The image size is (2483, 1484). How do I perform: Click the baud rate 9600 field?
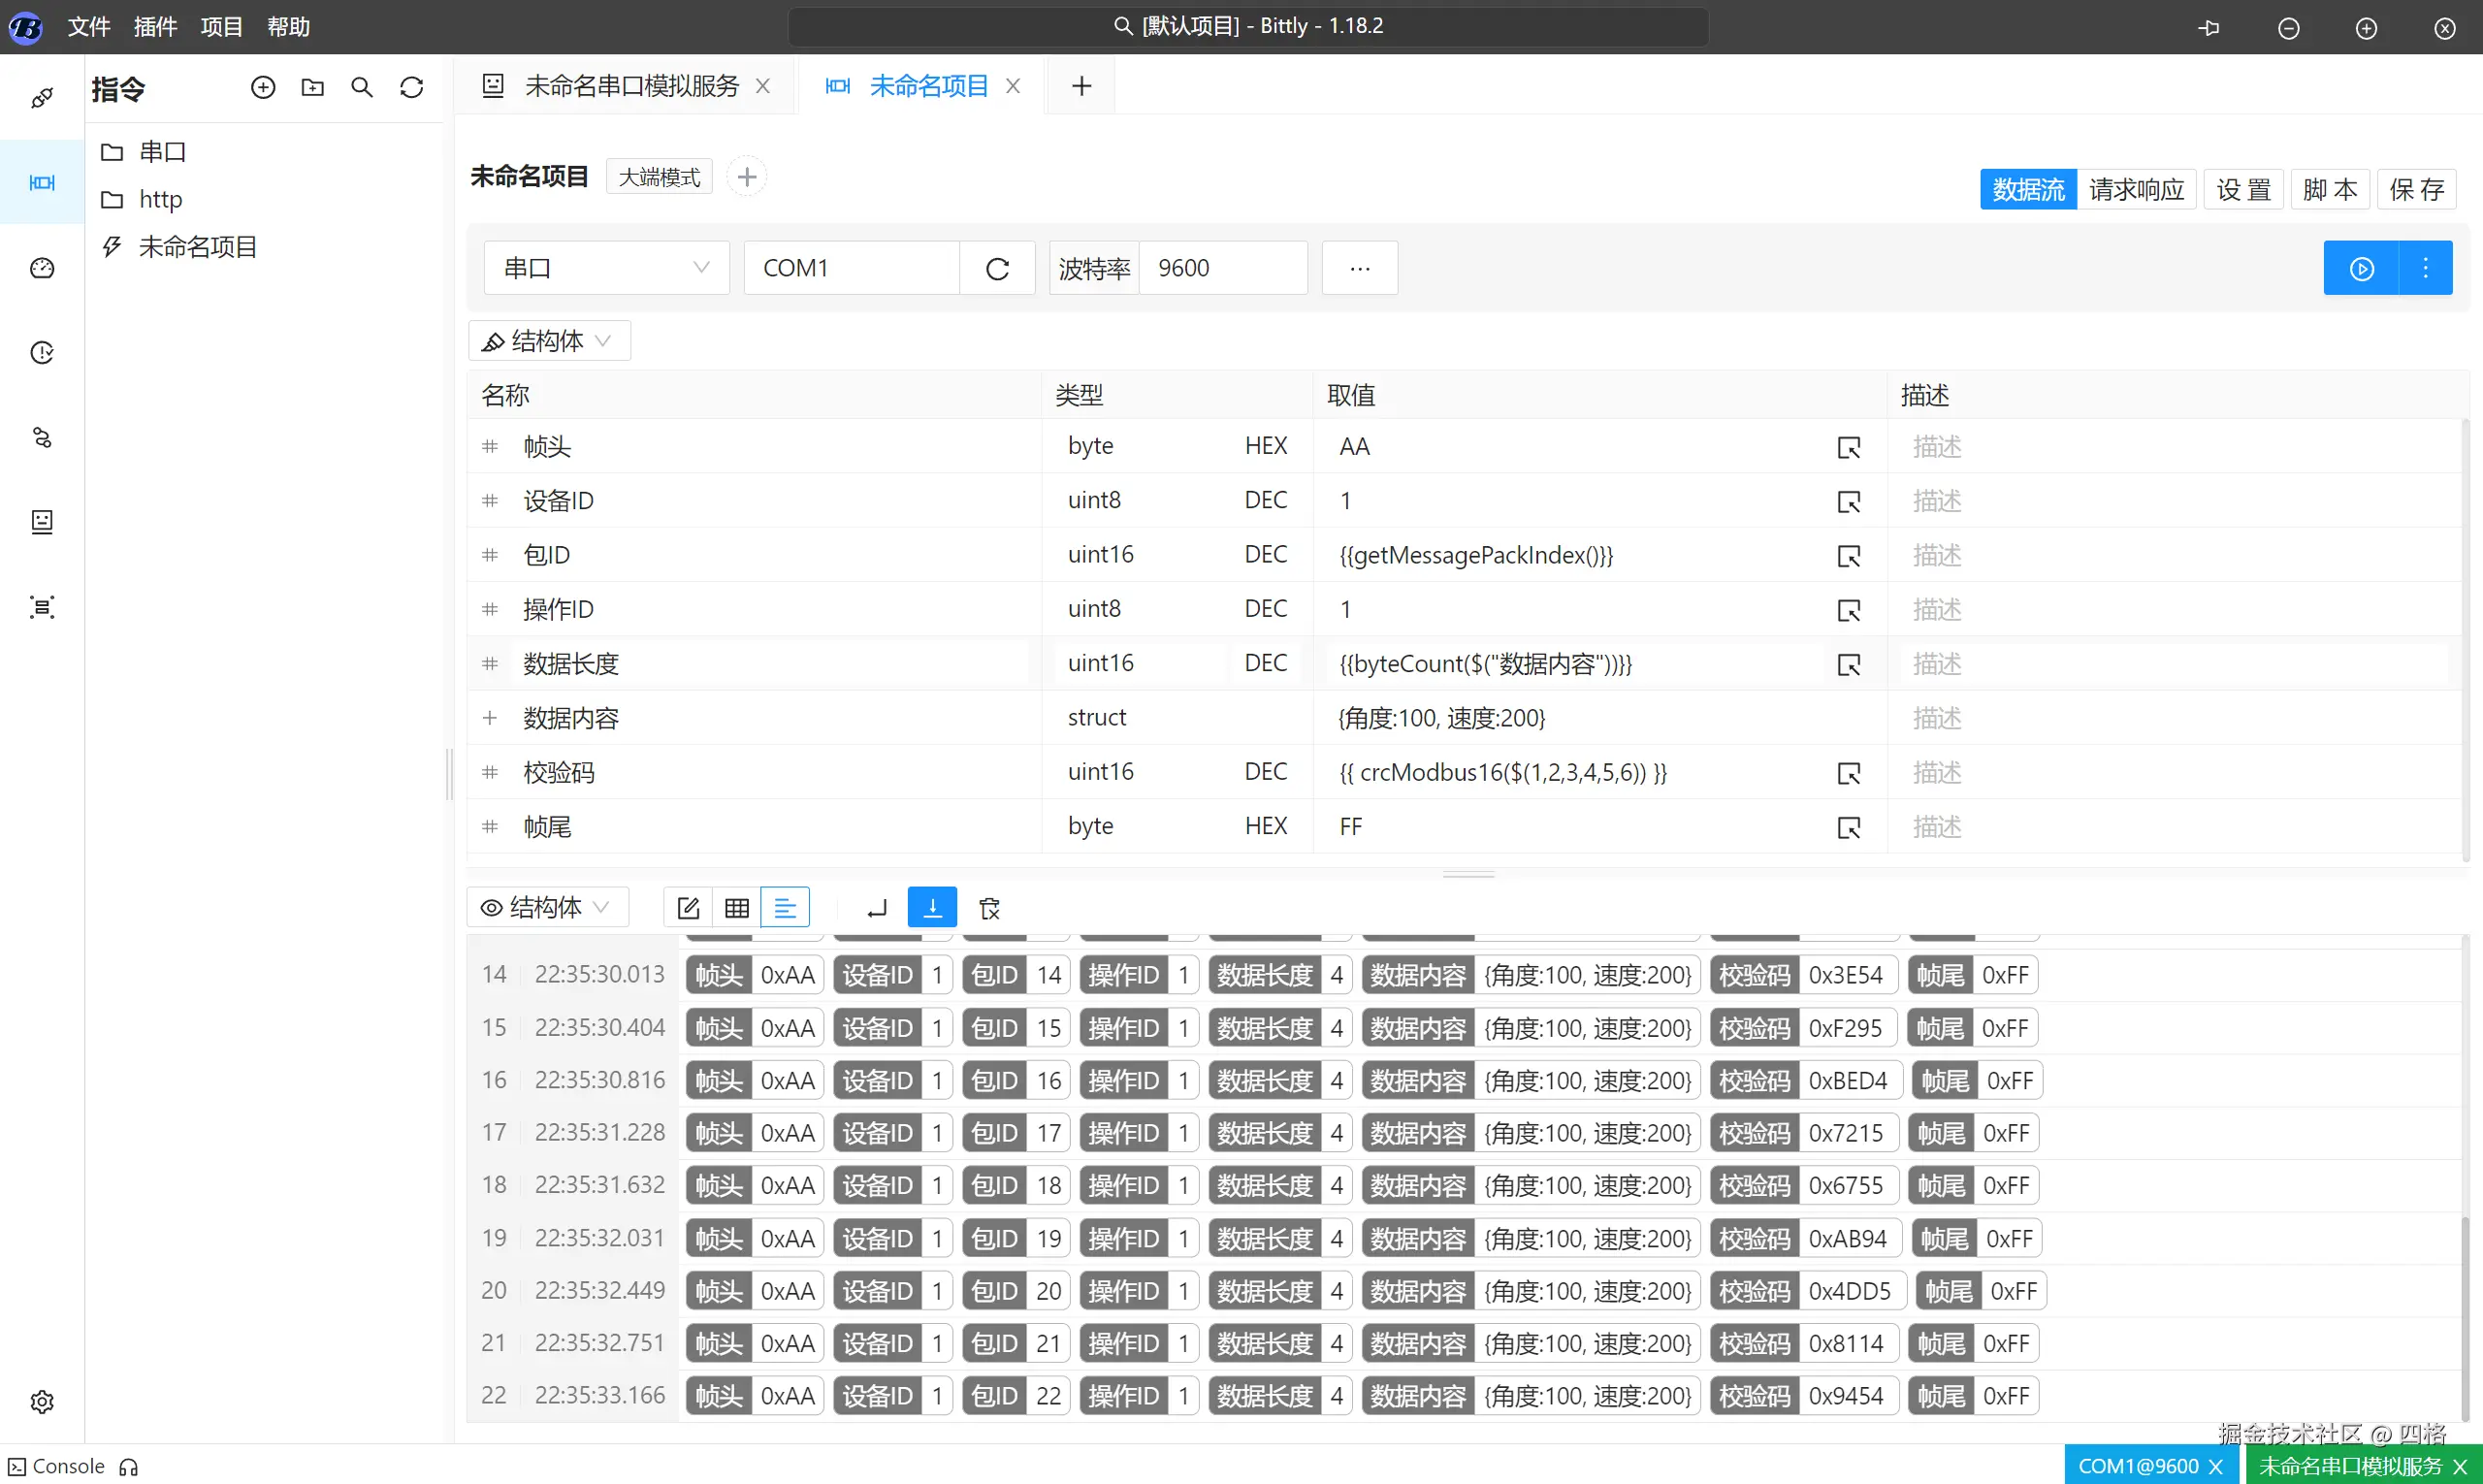1222,268
